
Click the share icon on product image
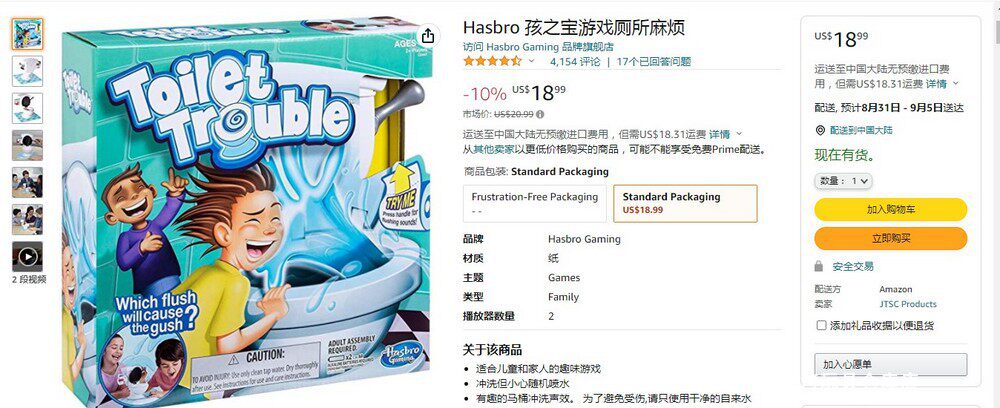point(428,36)
